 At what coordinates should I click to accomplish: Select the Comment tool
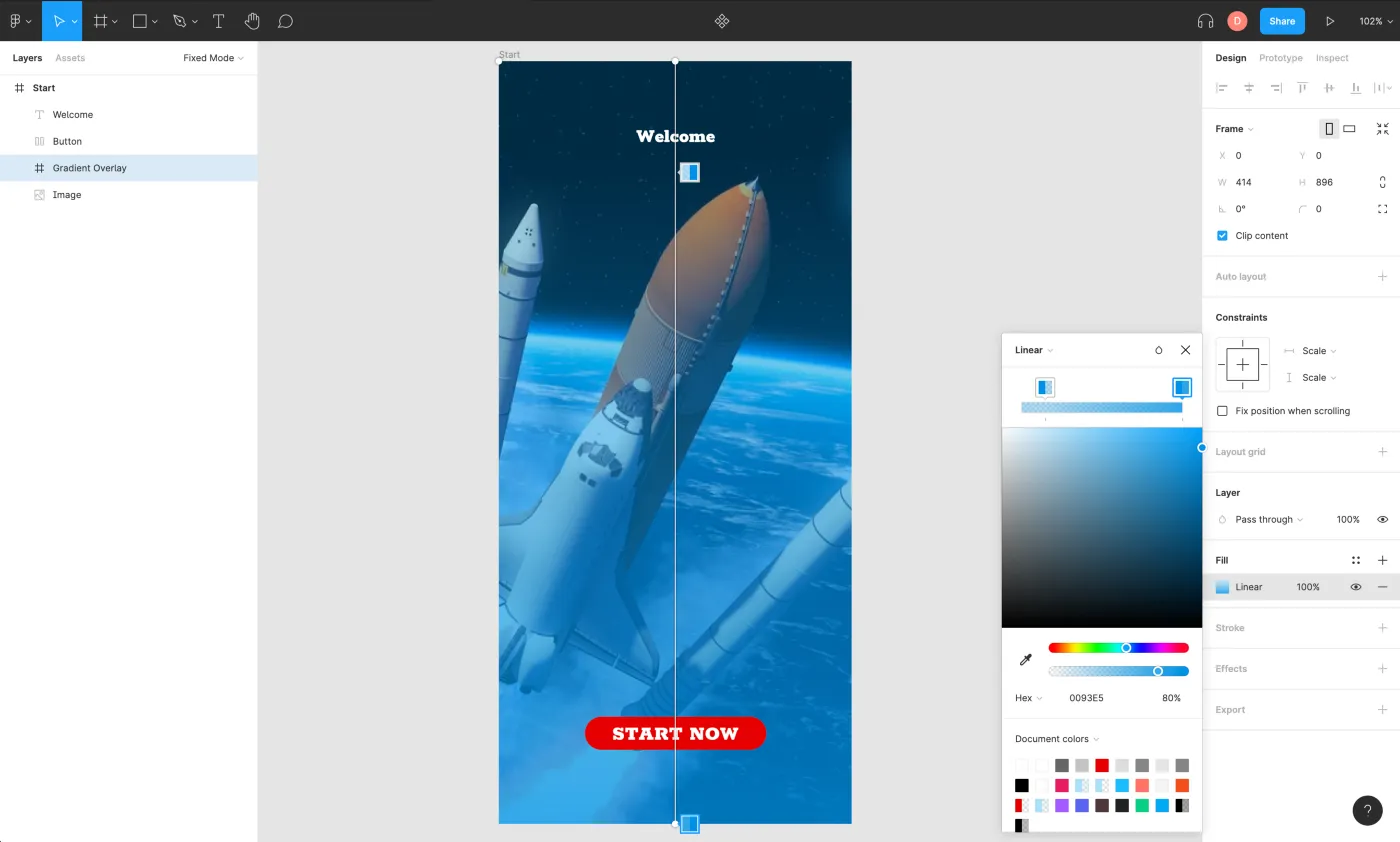click(285, 20)
